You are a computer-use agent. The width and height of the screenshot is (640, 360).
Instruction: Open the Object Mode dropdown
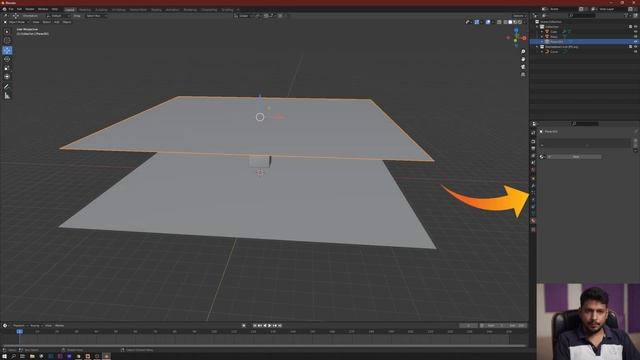16,22
